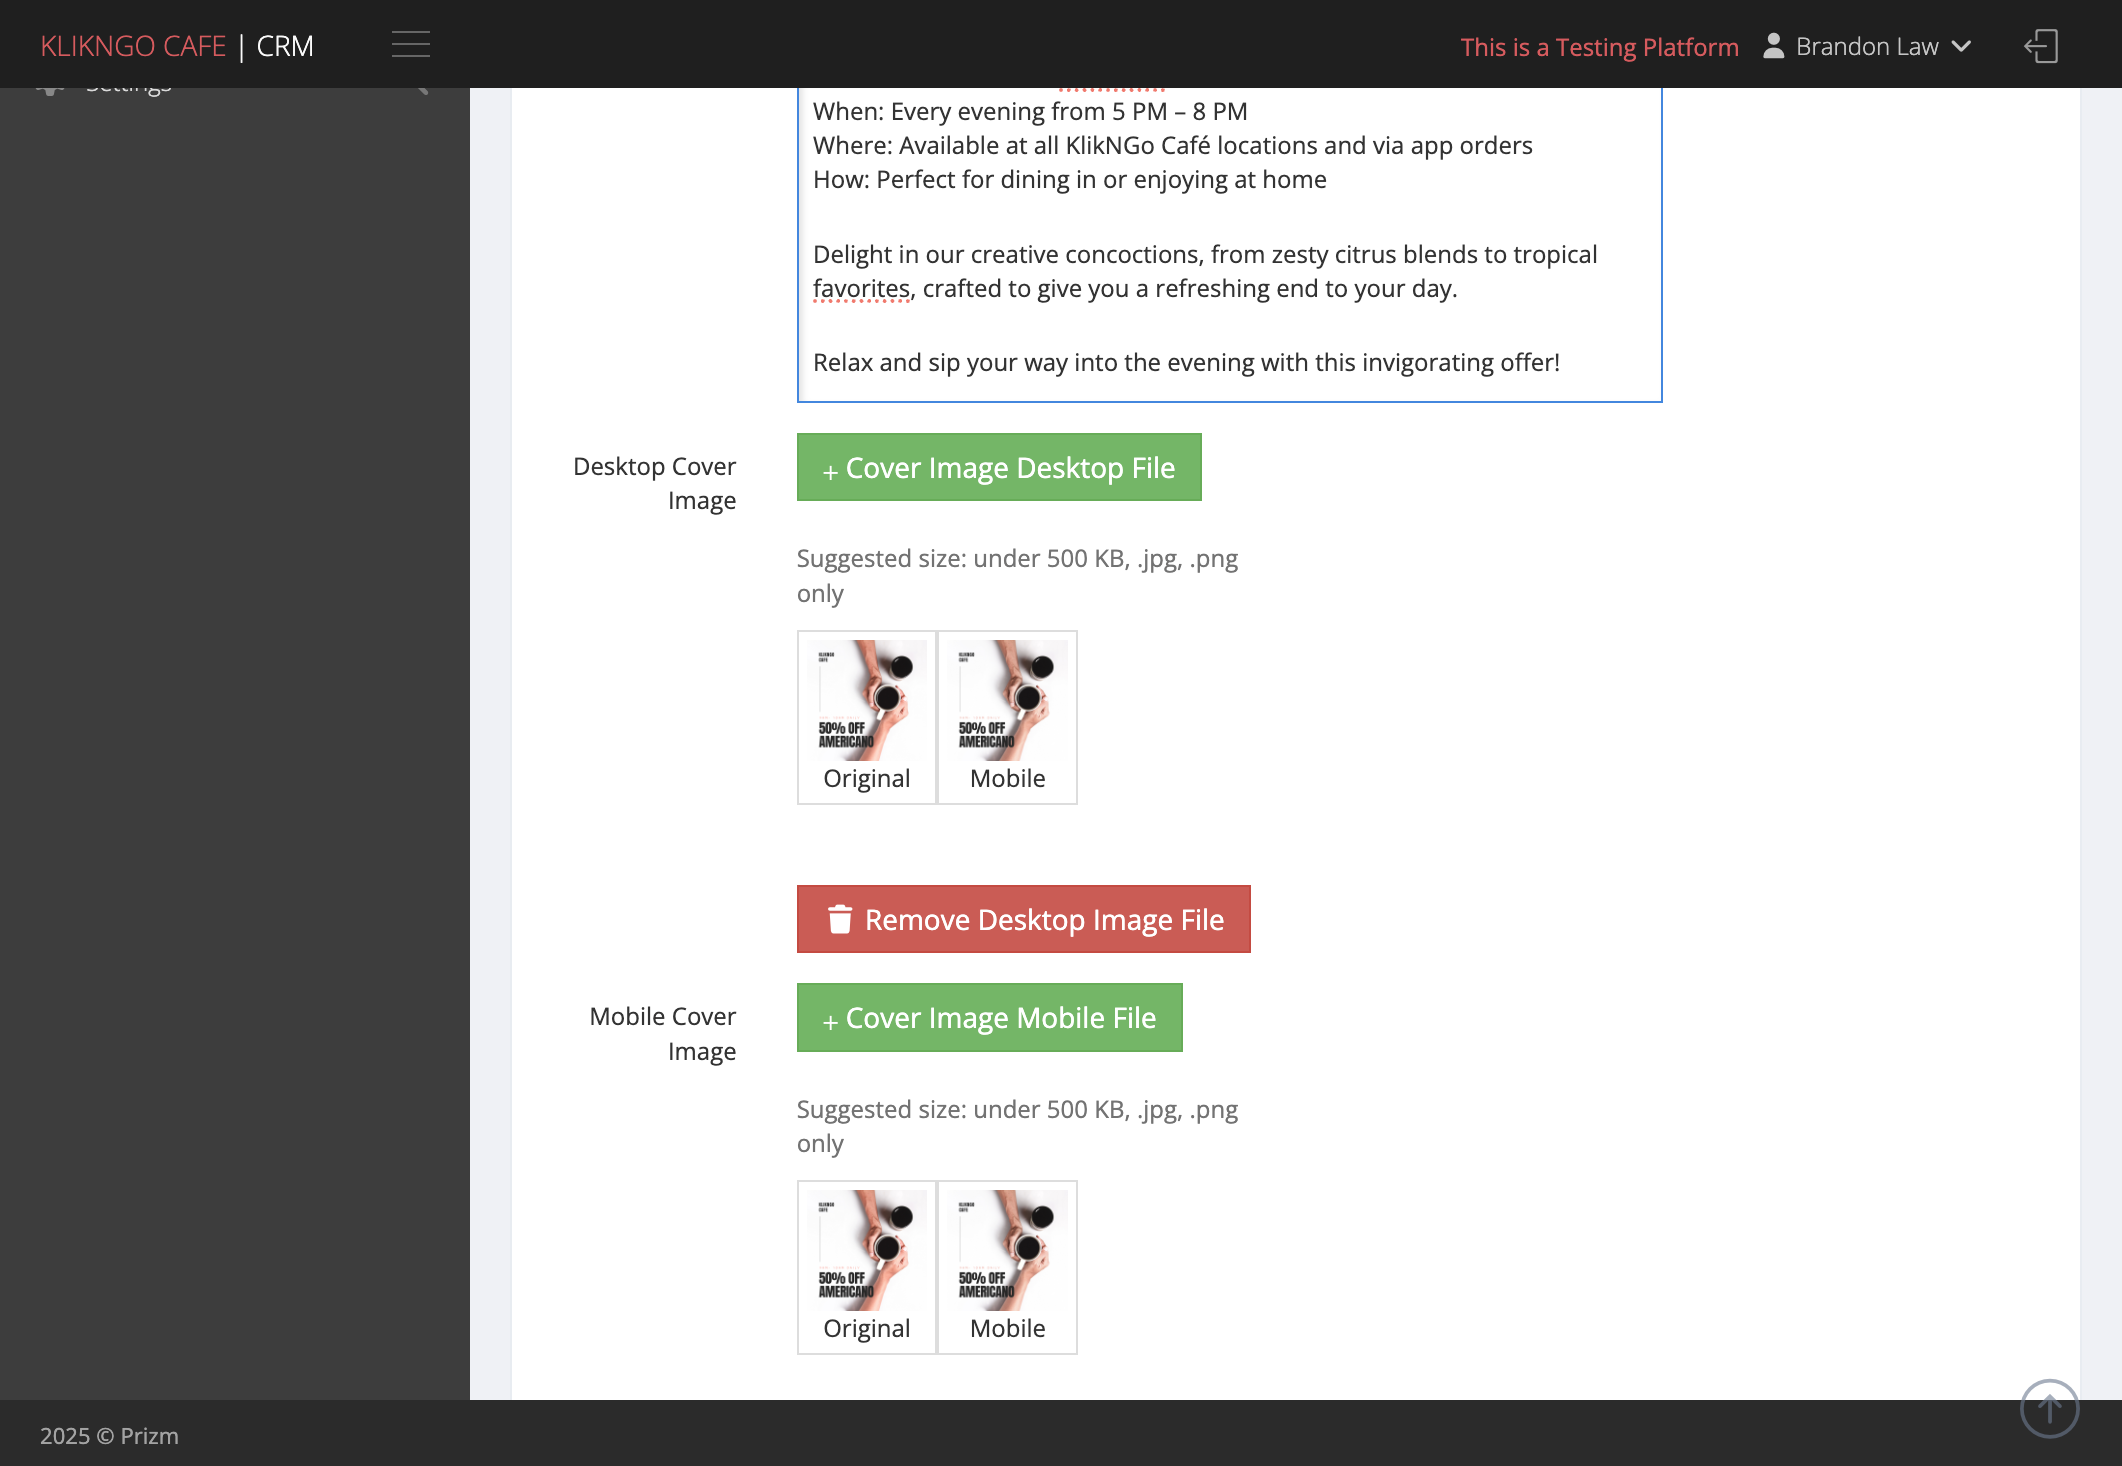Open desktop cover Mobile thumbnail

pyautogui.click(x=1007, y=717)
